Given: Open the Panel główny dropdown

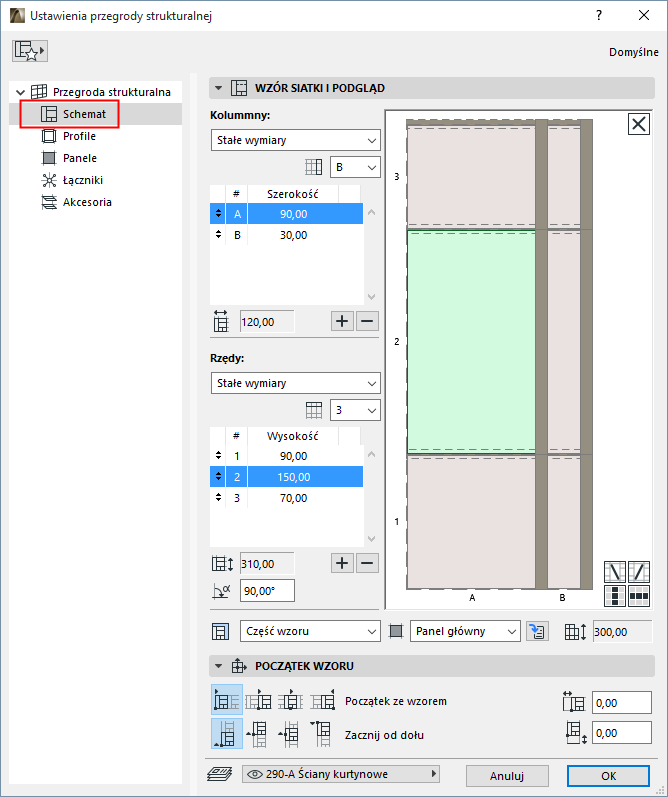Looking at the screenshot, I should [465, 631].
